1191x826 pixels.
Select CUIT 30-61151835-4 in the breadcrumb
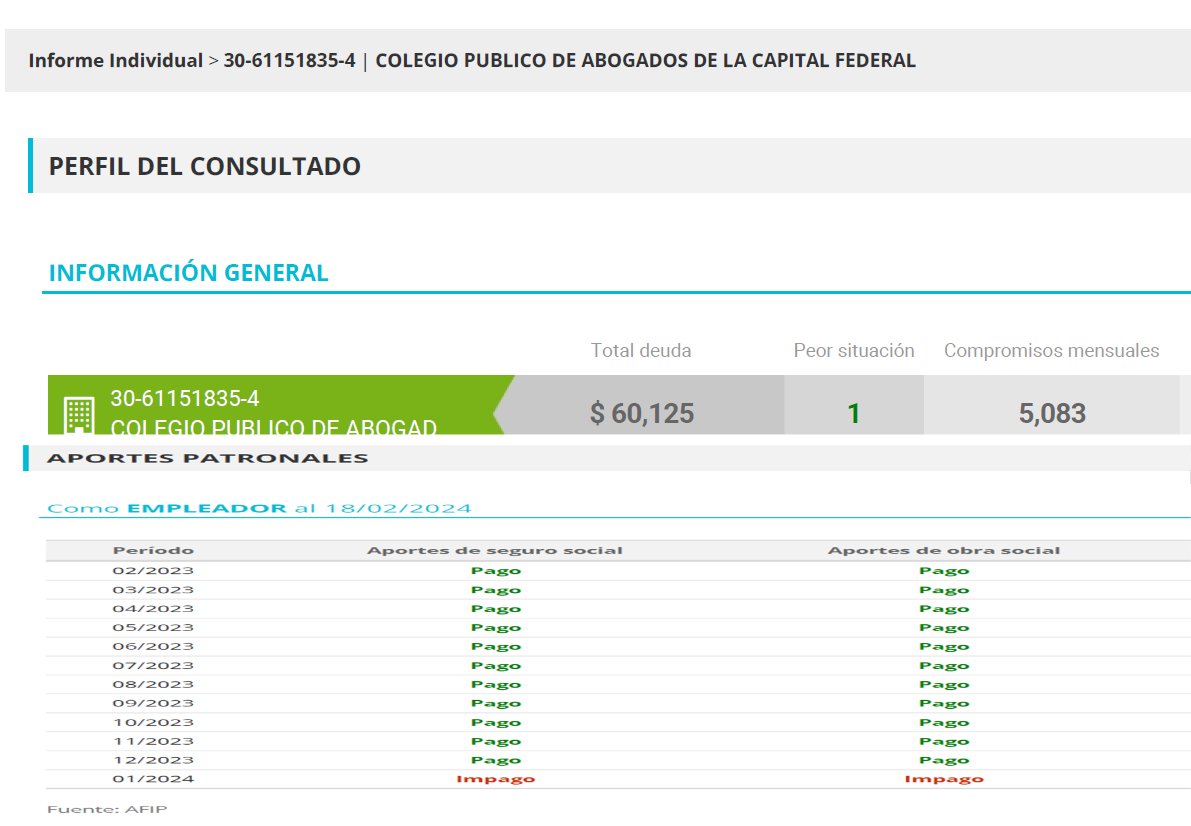[289, 61]
